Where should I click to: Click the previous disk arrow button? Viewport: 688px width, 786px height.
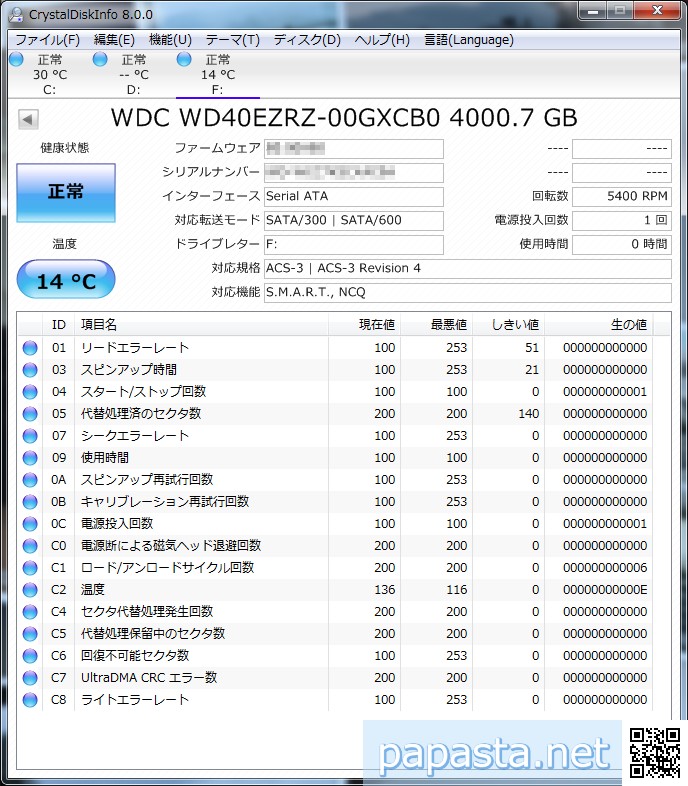click(x=28, y=120)
